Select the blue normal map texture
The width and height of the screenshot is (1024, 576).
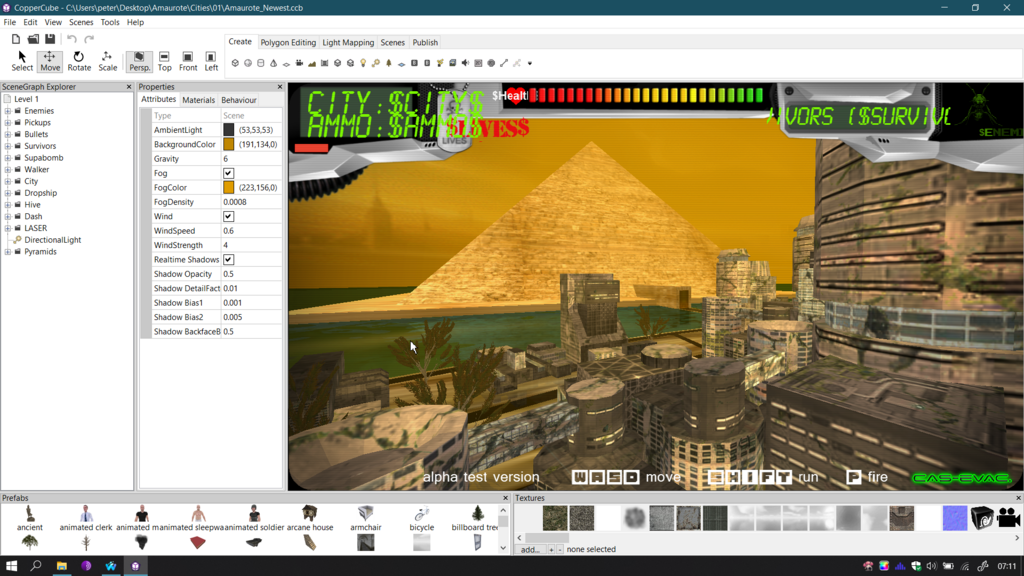click(955, 519)
